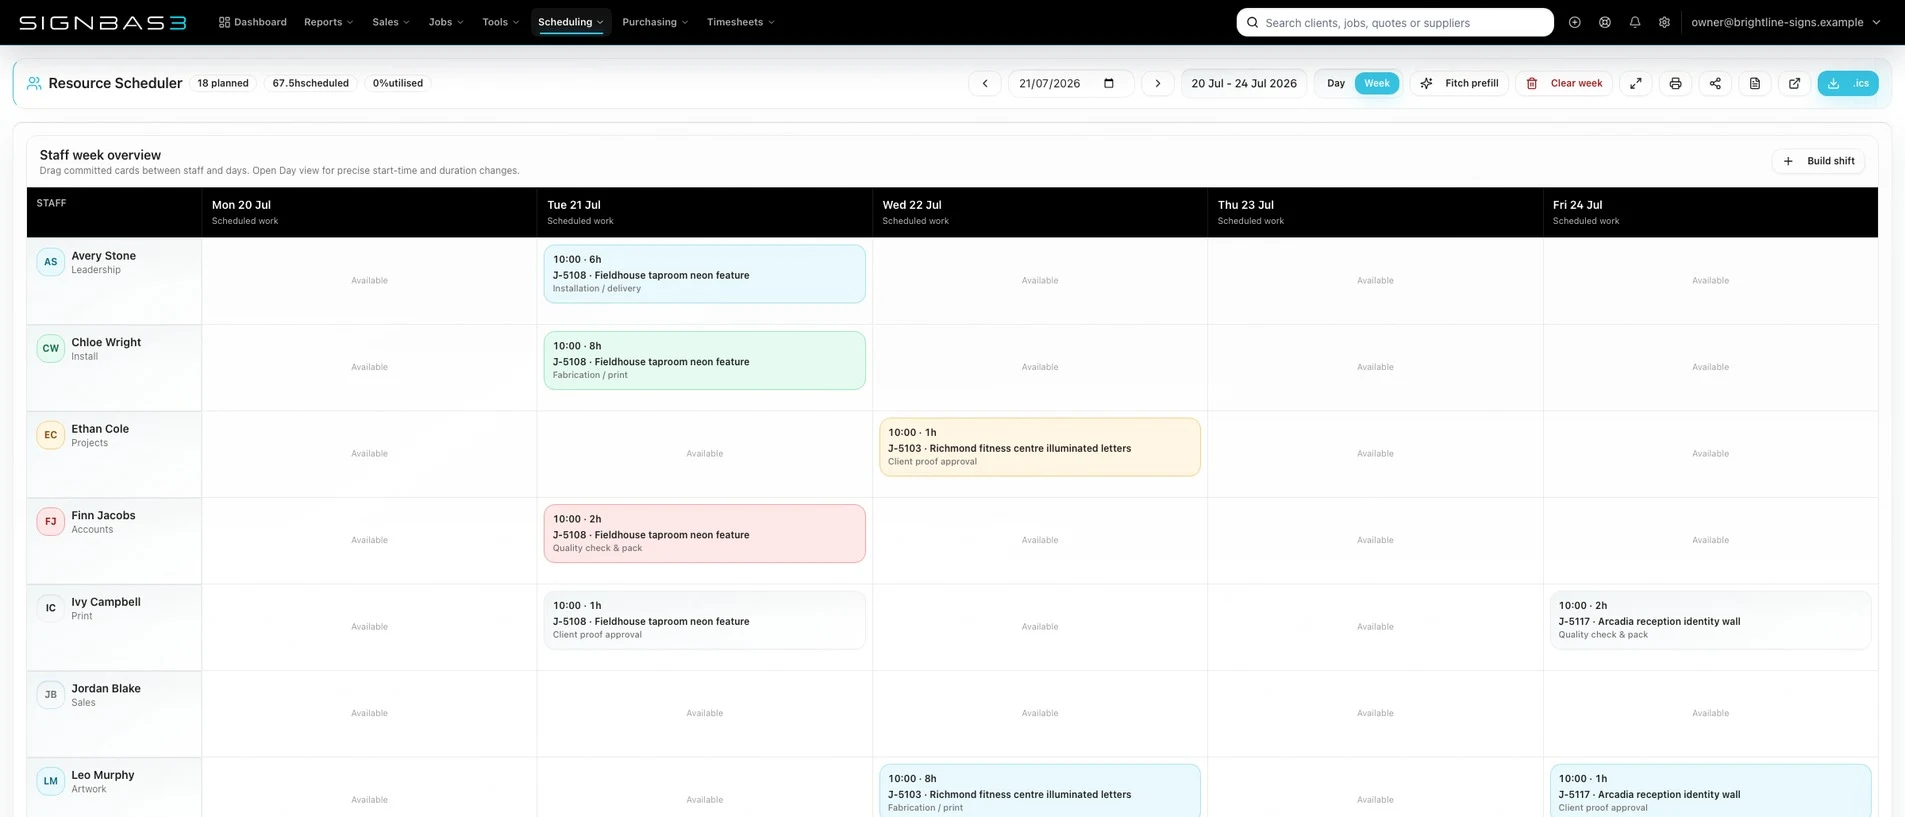This screenshot has width=1905, height=817.
Task: Click the 67.5h scheduled badge
Action: (x=311, y=83)
